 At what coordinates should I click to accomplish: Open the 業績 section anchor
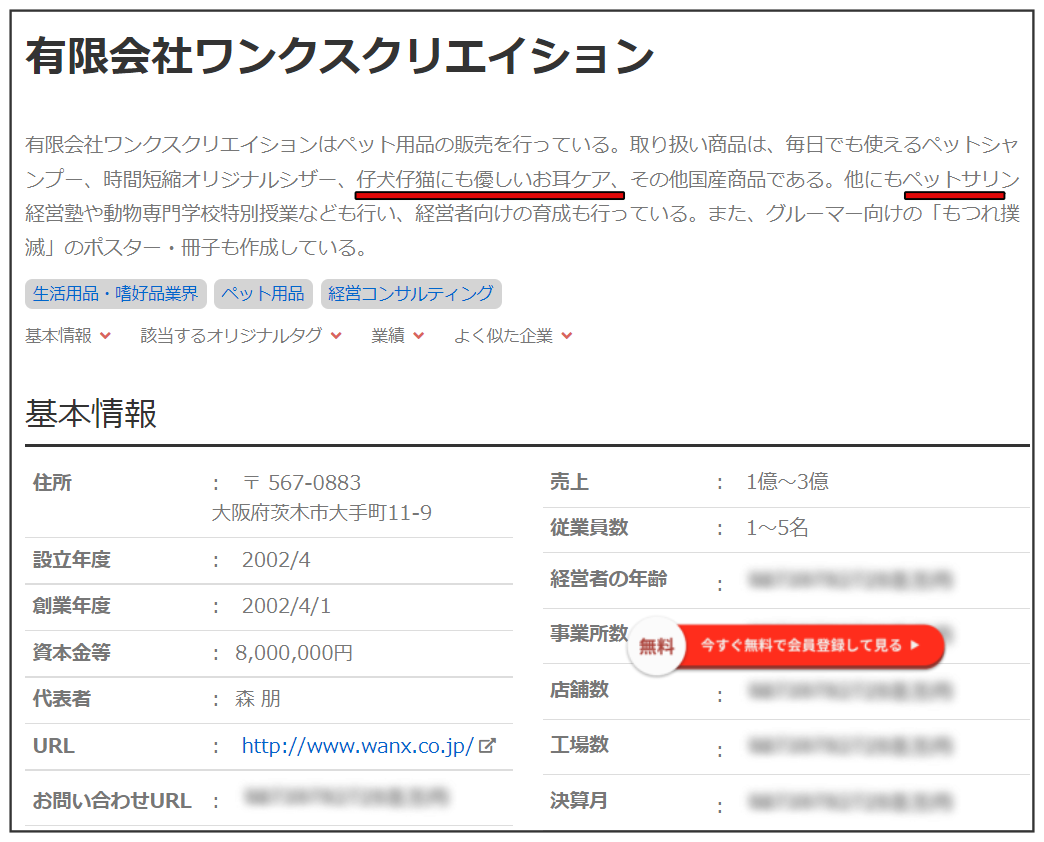[x=397, y=335]
